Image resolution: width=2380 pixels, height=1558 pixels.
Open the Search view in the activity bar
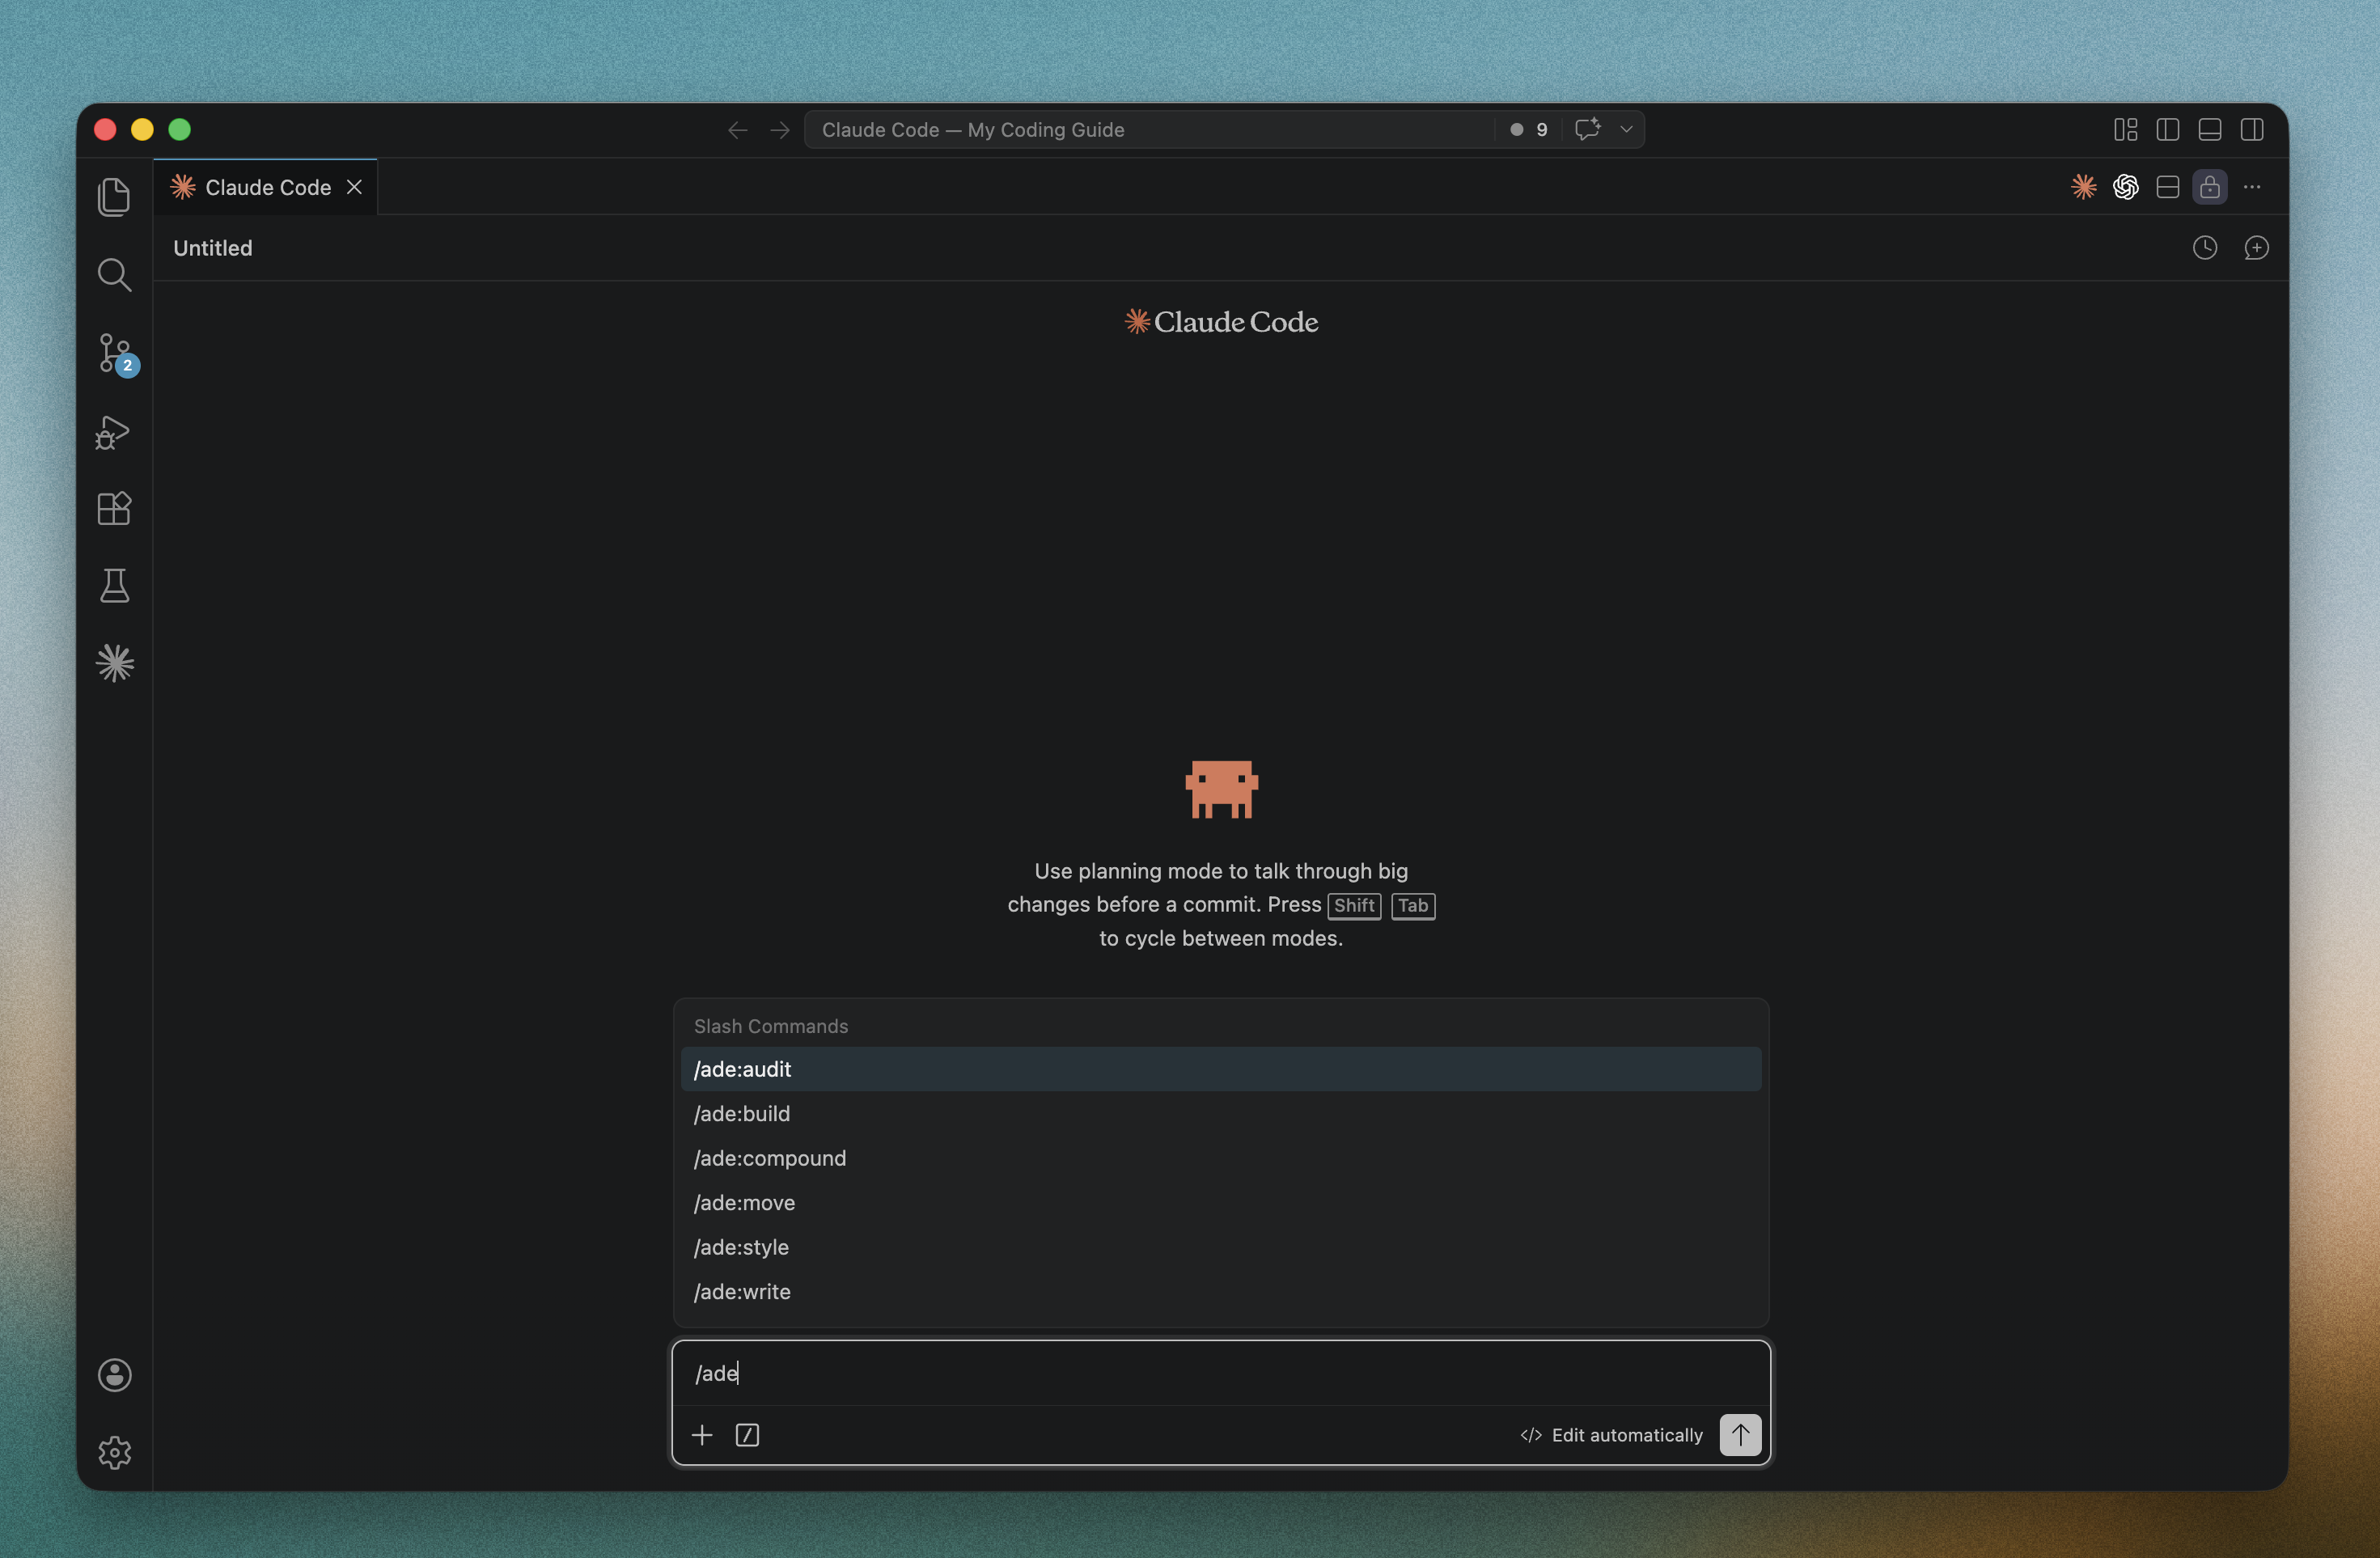[x=114, y=274]
